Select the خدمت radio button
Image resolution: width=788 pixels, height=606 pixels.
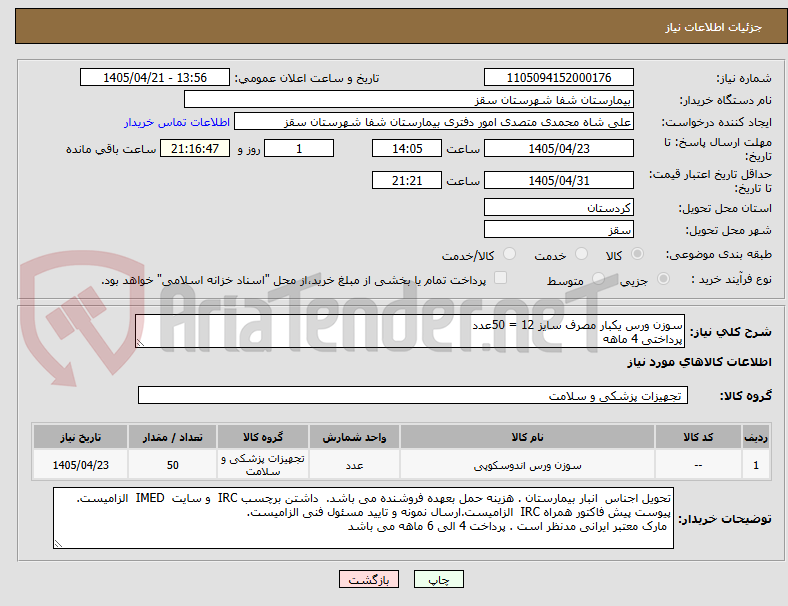coord(581,254)
